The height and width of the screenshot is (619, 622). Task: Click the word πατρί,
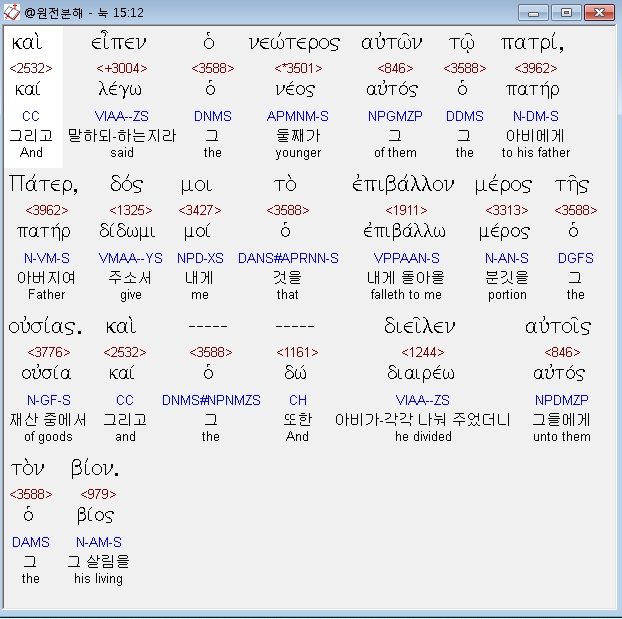click(532, 43)
